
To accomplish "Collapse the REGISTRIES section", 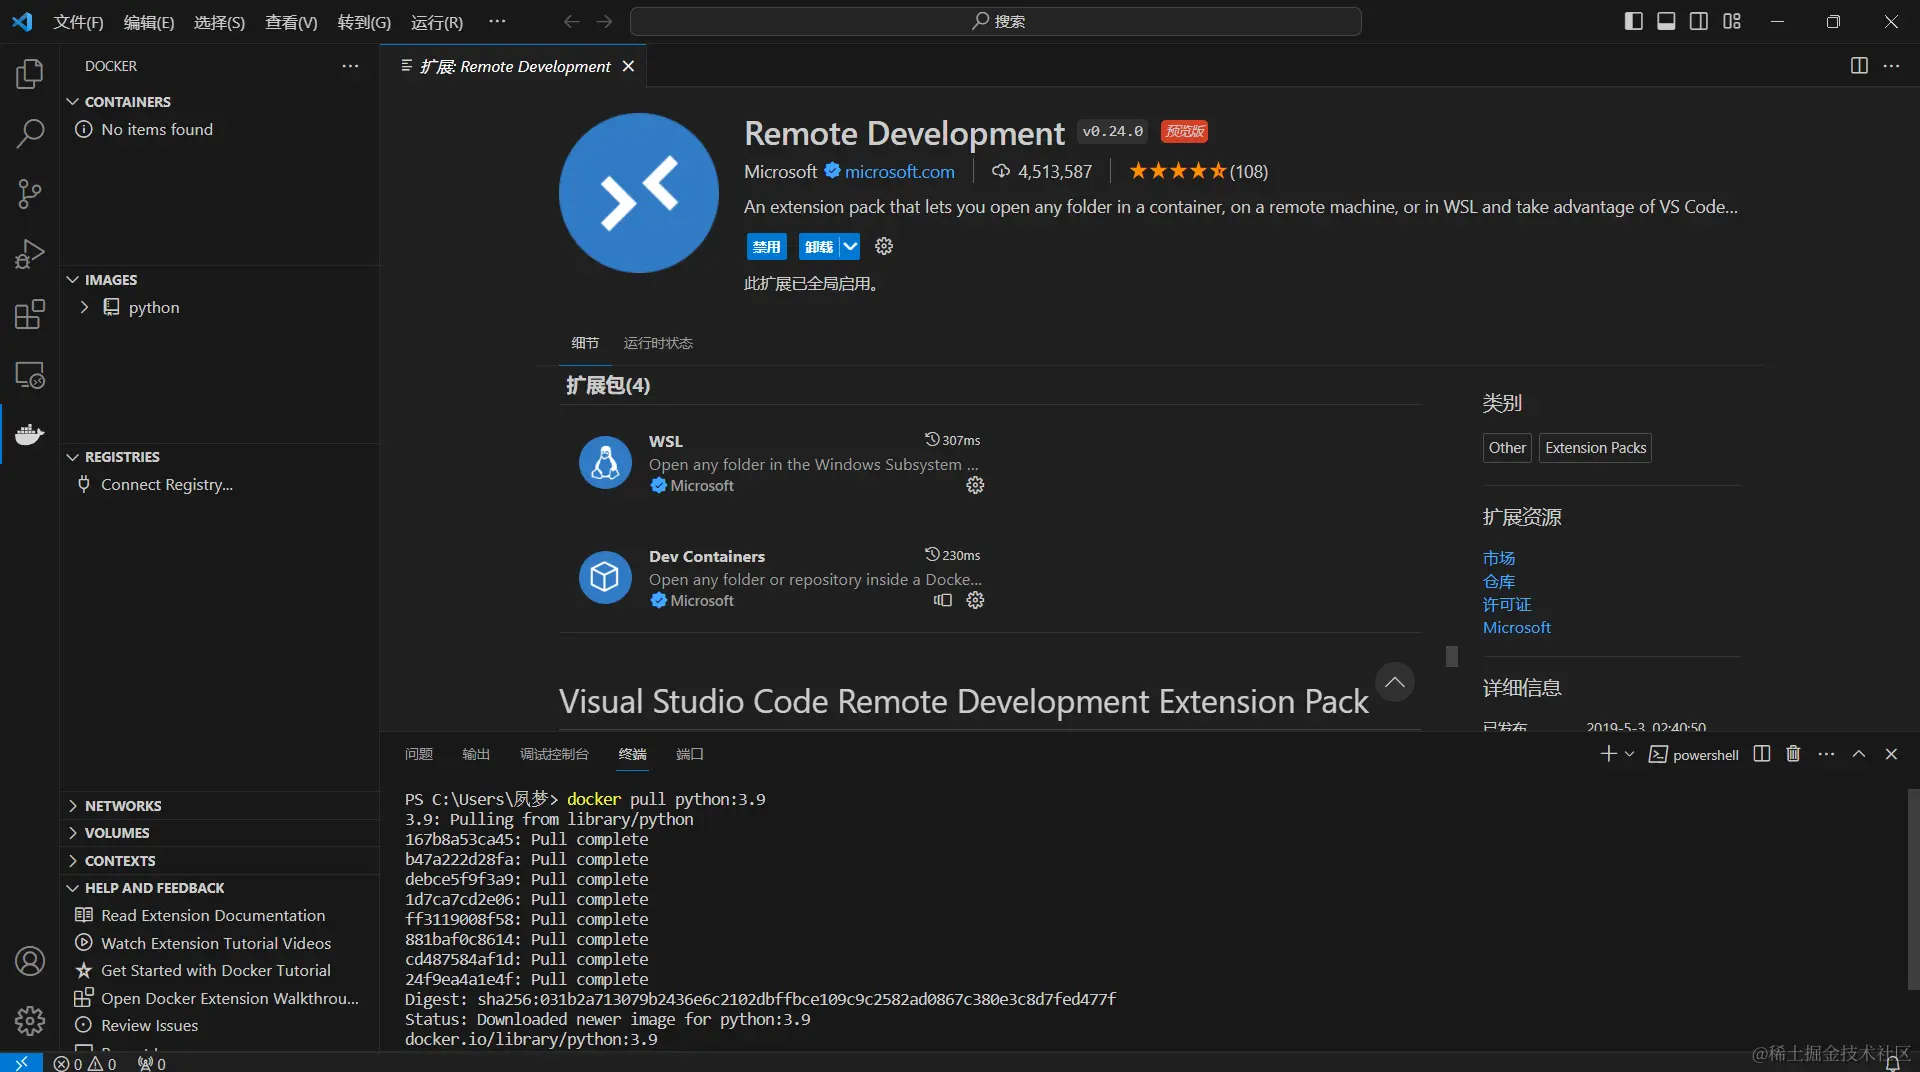I will pyautogui.click(x=72, y=457).
